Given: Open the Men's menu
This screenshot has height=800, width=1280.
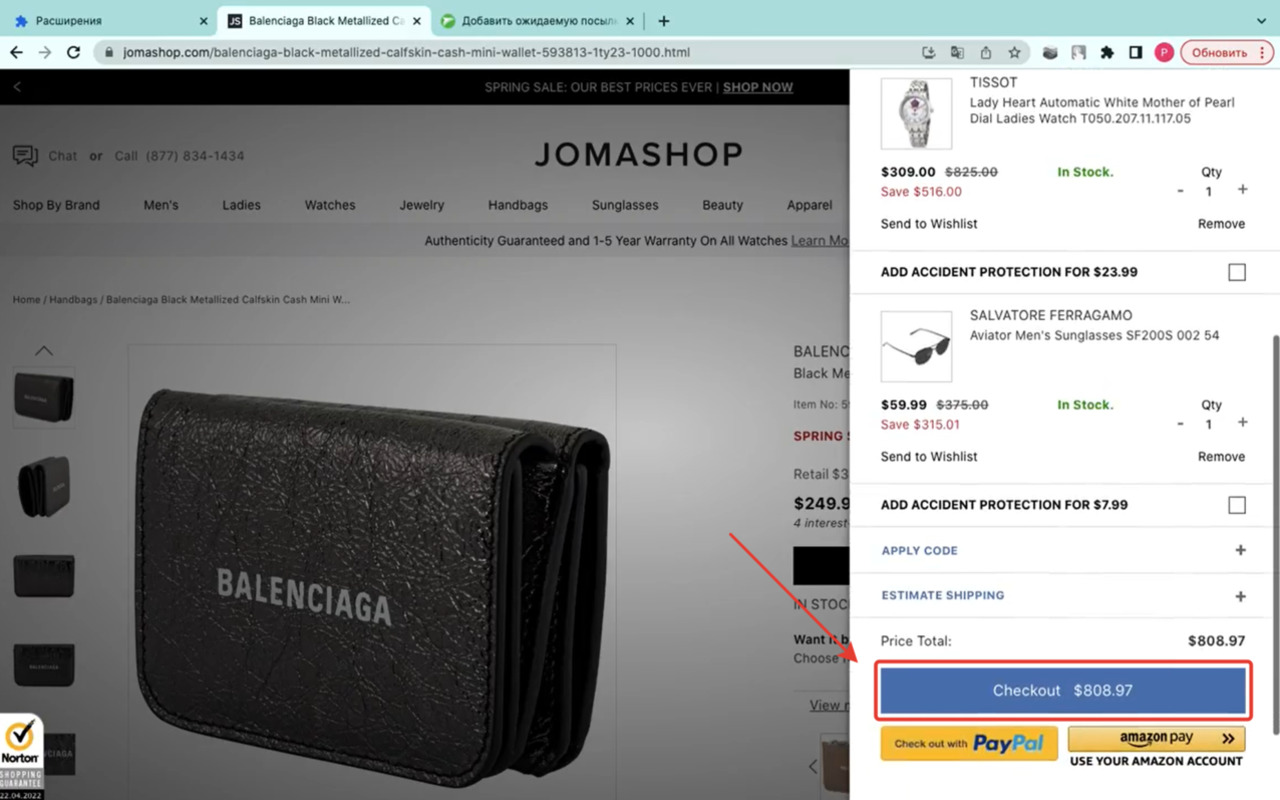Looking at the screenshot, I should click(161, 205).
